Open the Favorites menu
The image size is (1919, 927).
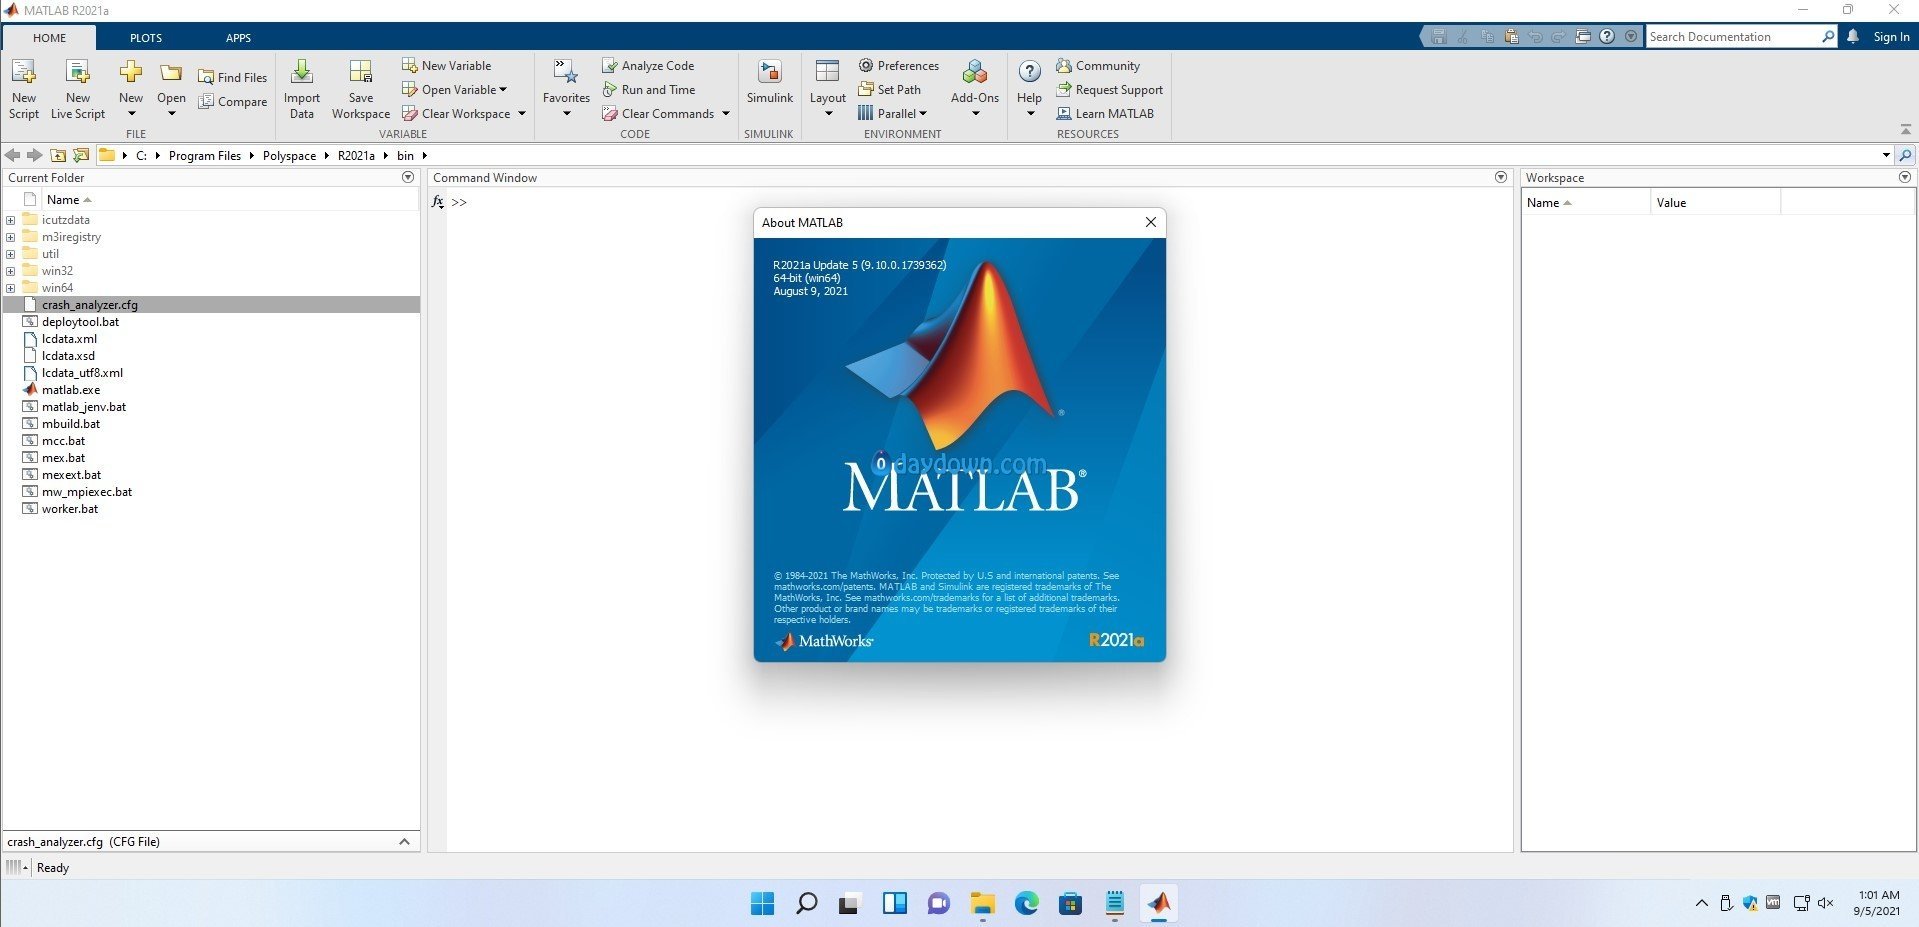pyautogui.click(x=566, y=88)
